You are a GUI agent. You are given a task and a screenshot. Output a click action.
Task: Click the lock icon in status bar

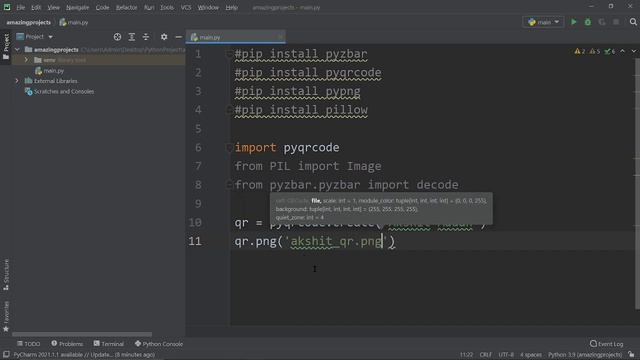tap(631, 355)
